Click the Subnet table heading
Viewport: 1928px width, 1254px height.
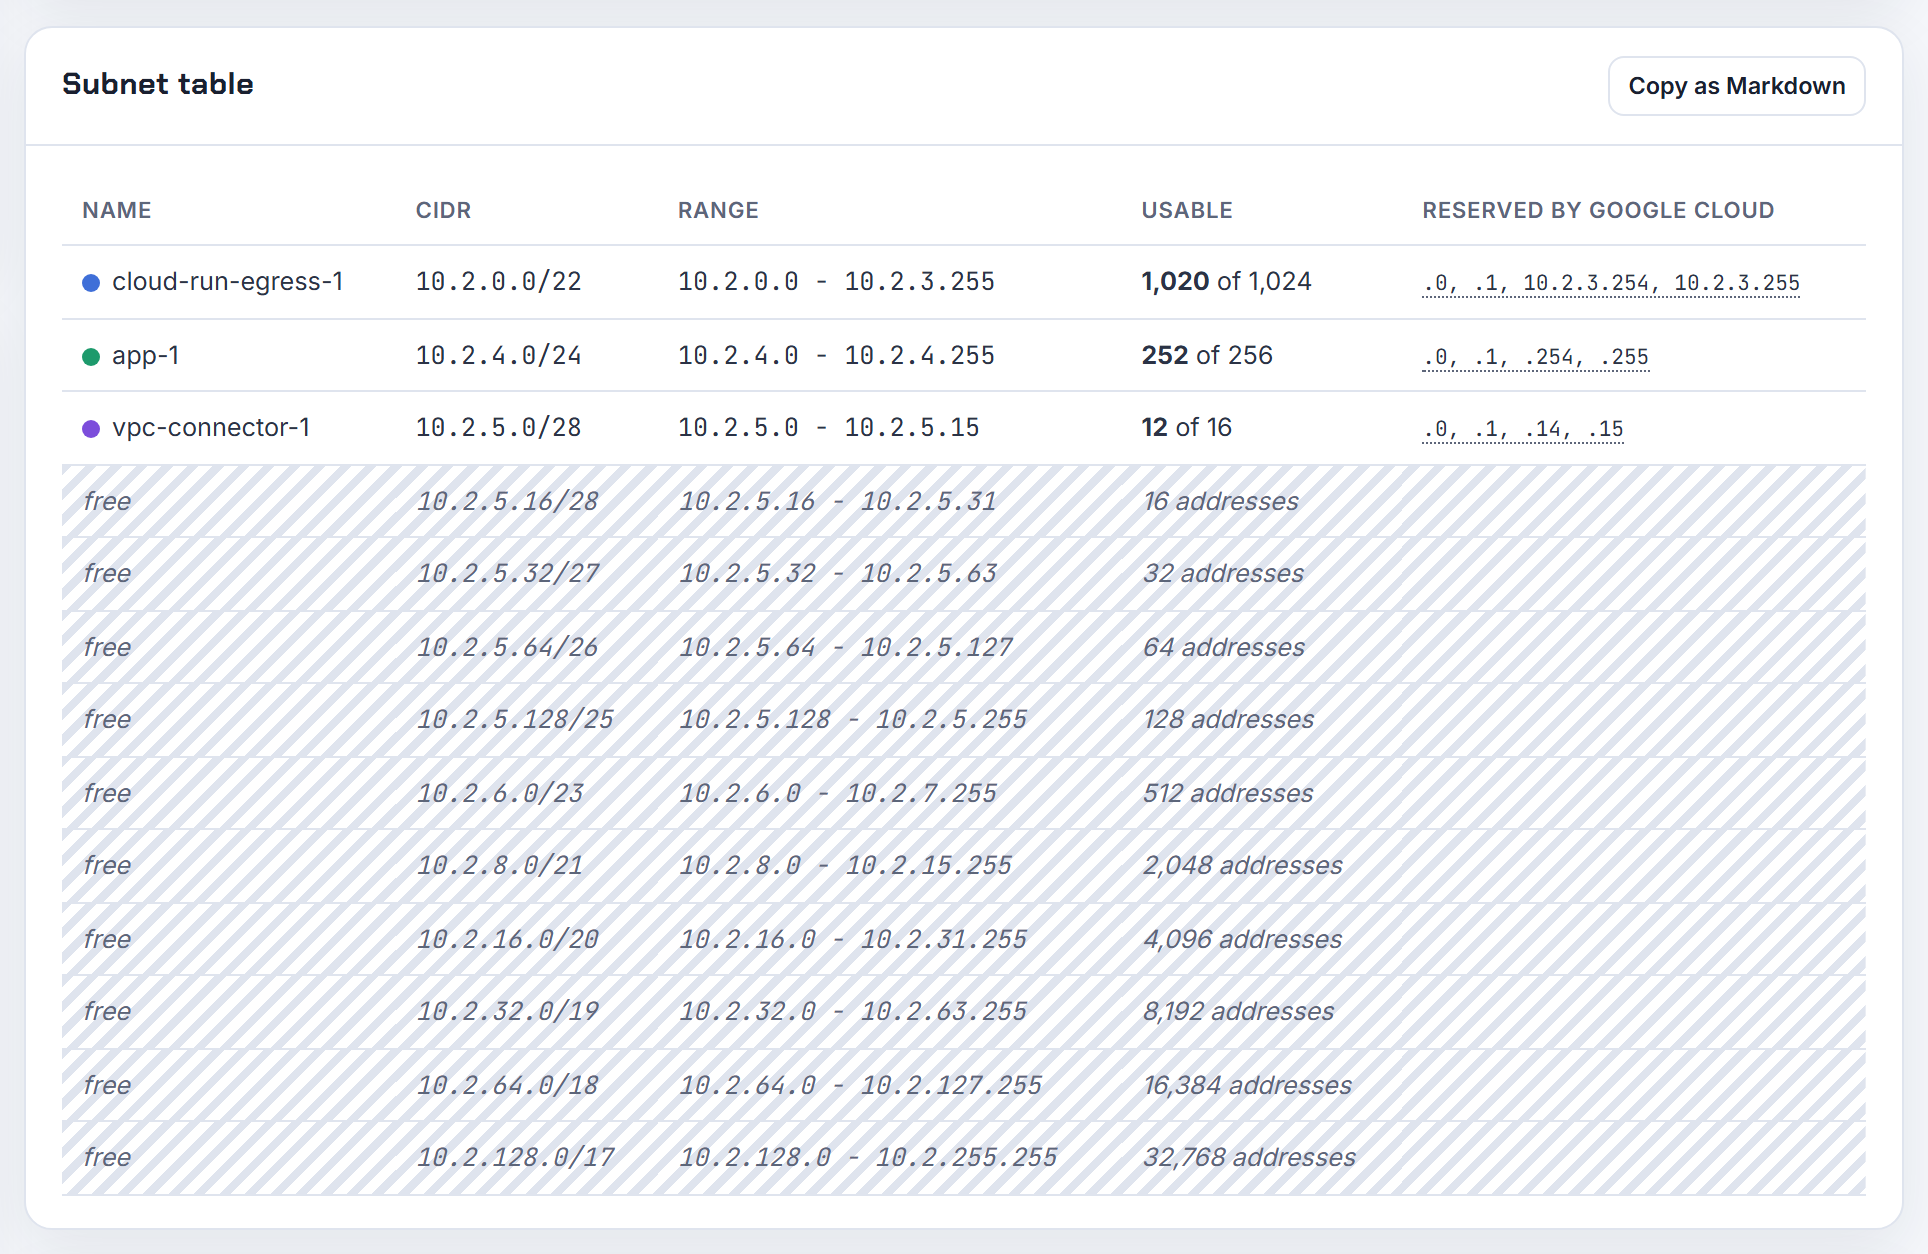pyautogui.click(x=158, y=84)
